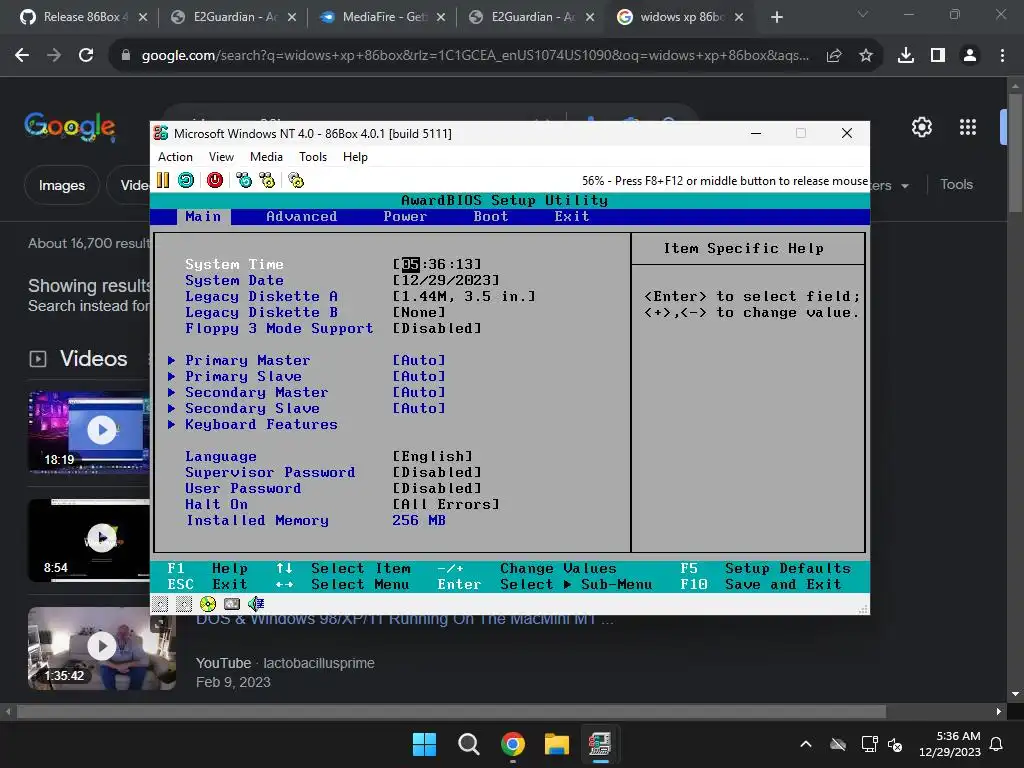Select the Power BIOS tab
Screen dimensions: 1024x768
pyautogui.click(x=405, y=217)
